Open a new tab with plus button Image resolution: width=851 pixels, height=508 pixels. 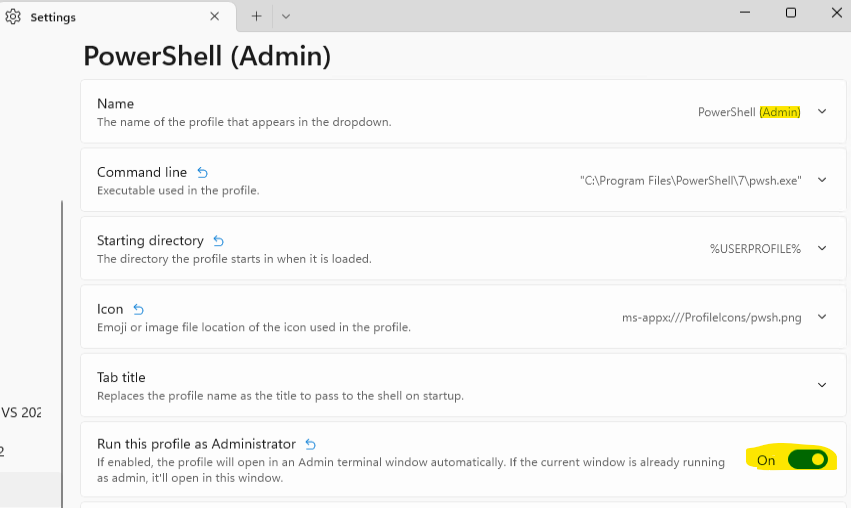click(x=256, y=16)
